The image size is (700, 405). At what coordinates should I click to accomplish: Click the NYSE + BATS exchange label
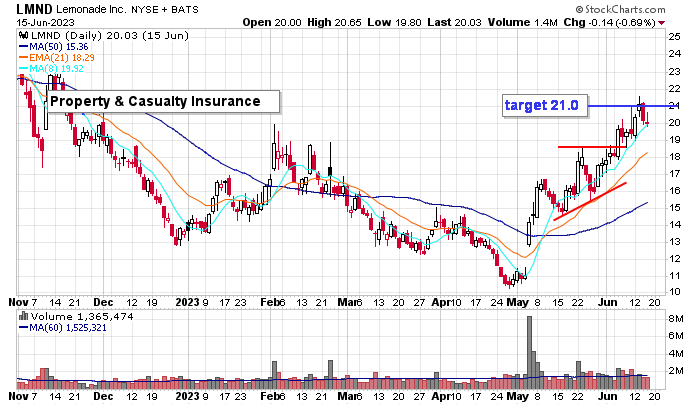coord(165,9)
